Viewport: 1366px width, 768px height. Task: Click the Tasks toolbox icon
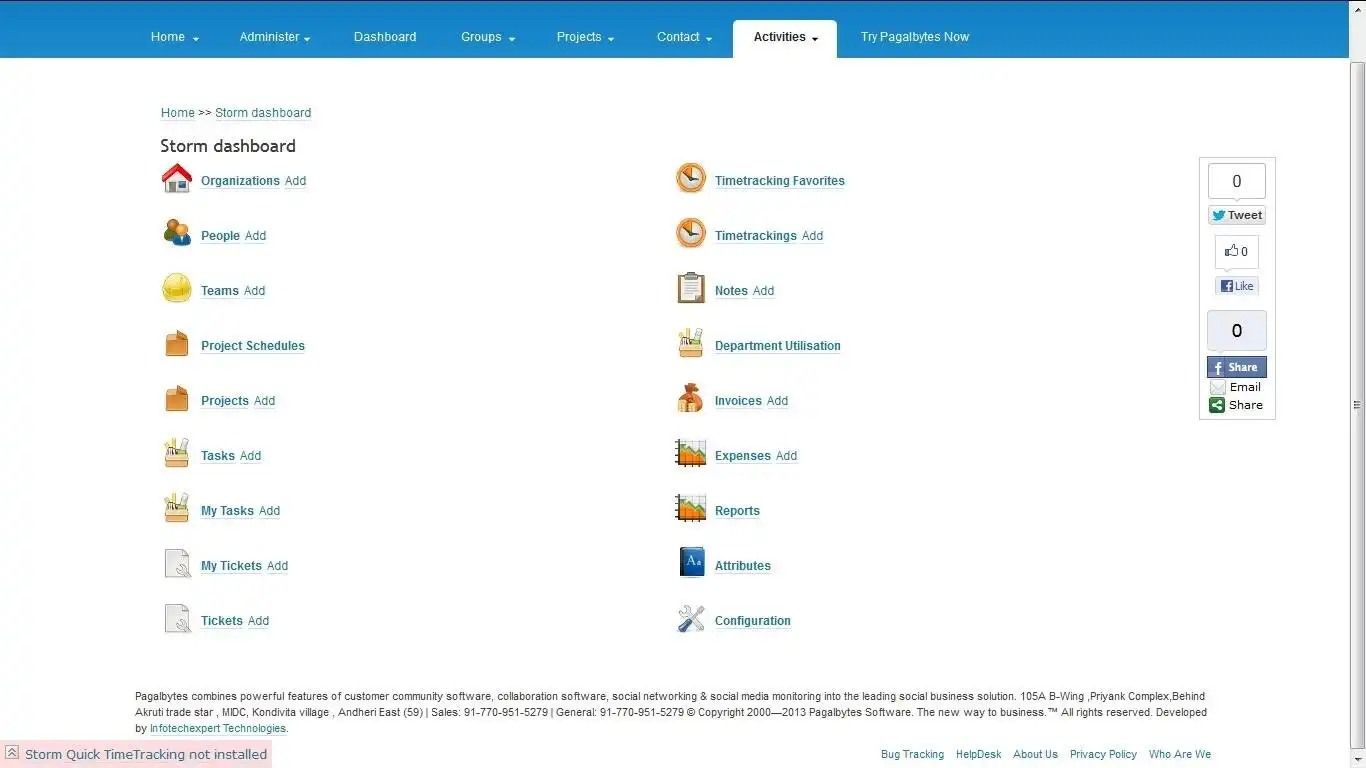177,453
